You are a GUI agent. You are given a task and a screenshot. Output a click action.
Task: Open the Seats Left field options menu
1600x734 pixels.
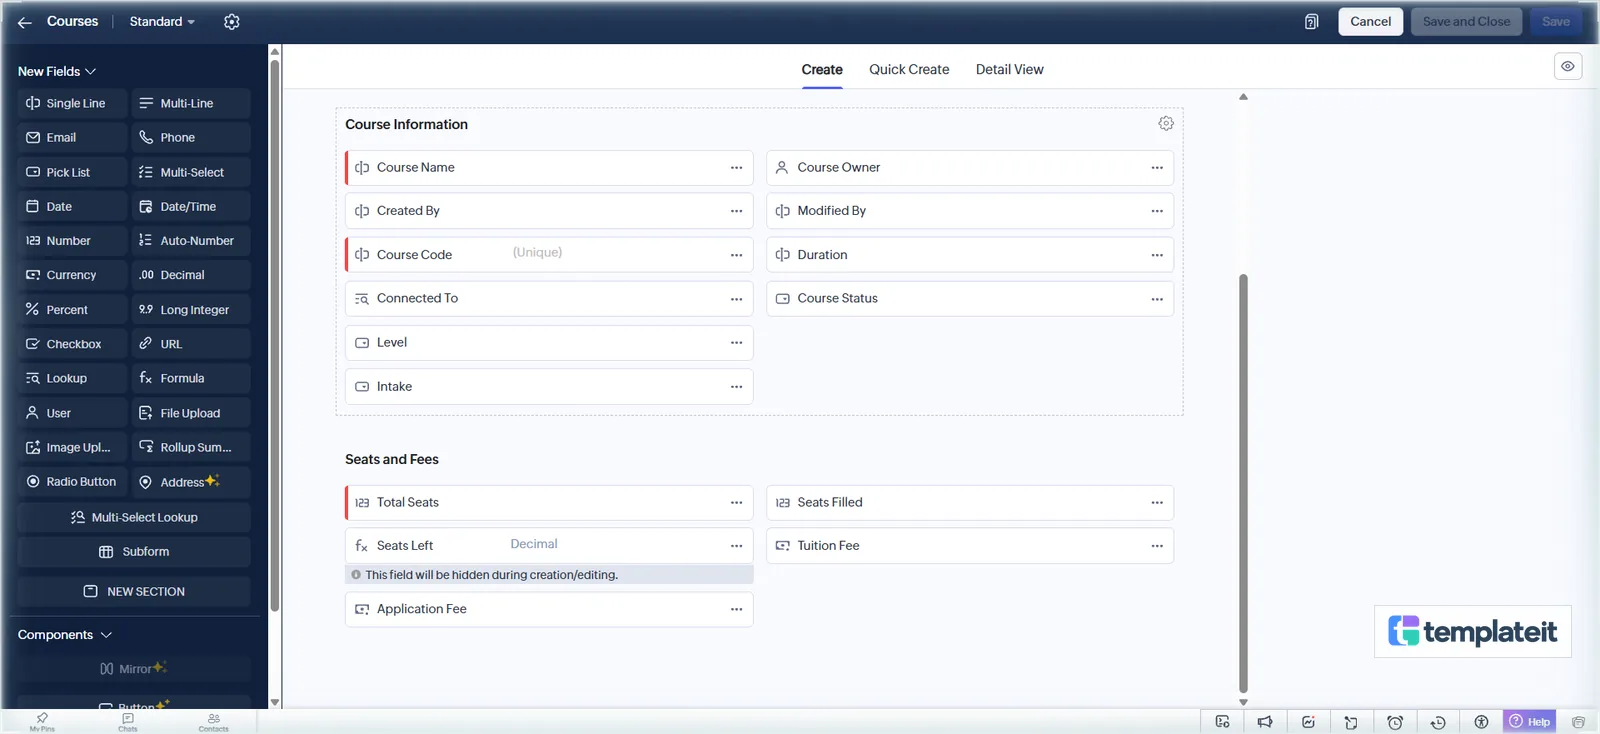pyautogui.click(x=736, y=546)
